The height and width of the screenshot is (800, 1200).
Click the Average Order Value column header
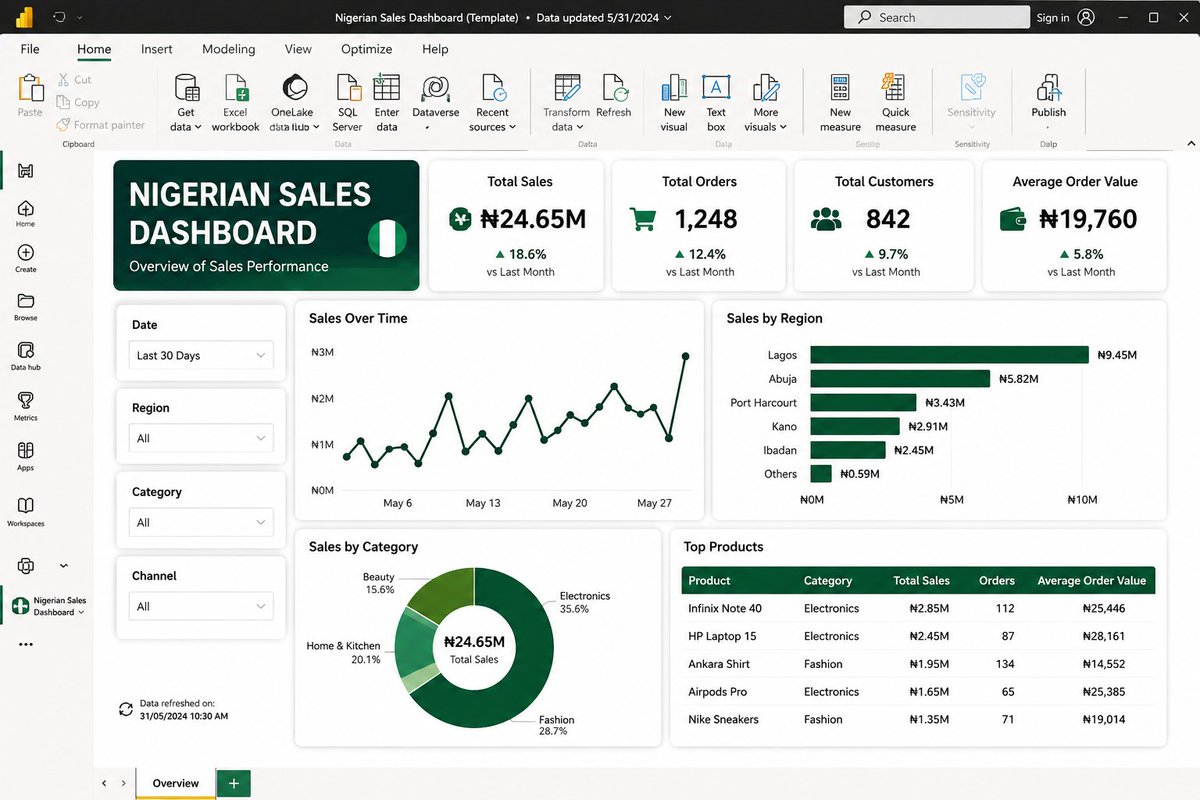pos(1092,580)
